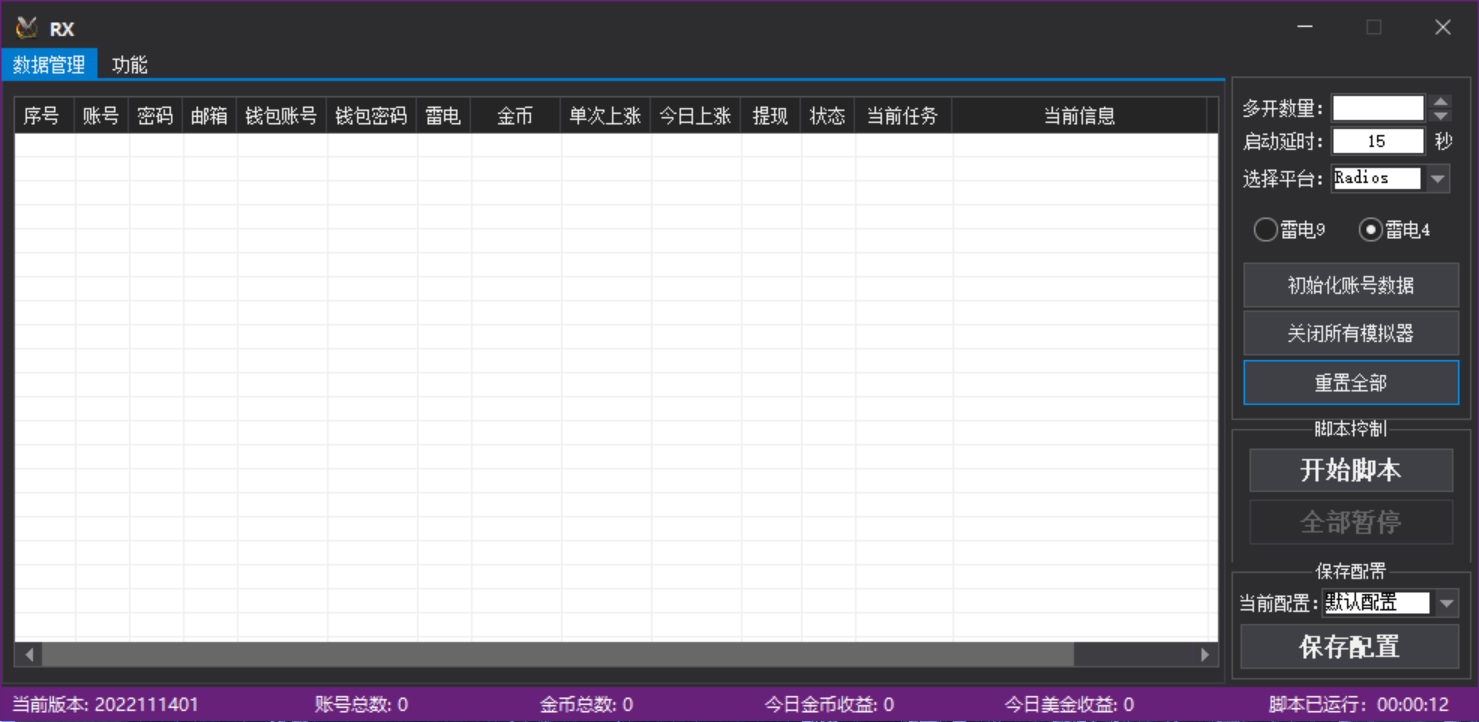The height and width of the screenshot is (722, 1479).
Task: Click 当前版本: 2022111401 in status bar
Action: click(105, 705)
